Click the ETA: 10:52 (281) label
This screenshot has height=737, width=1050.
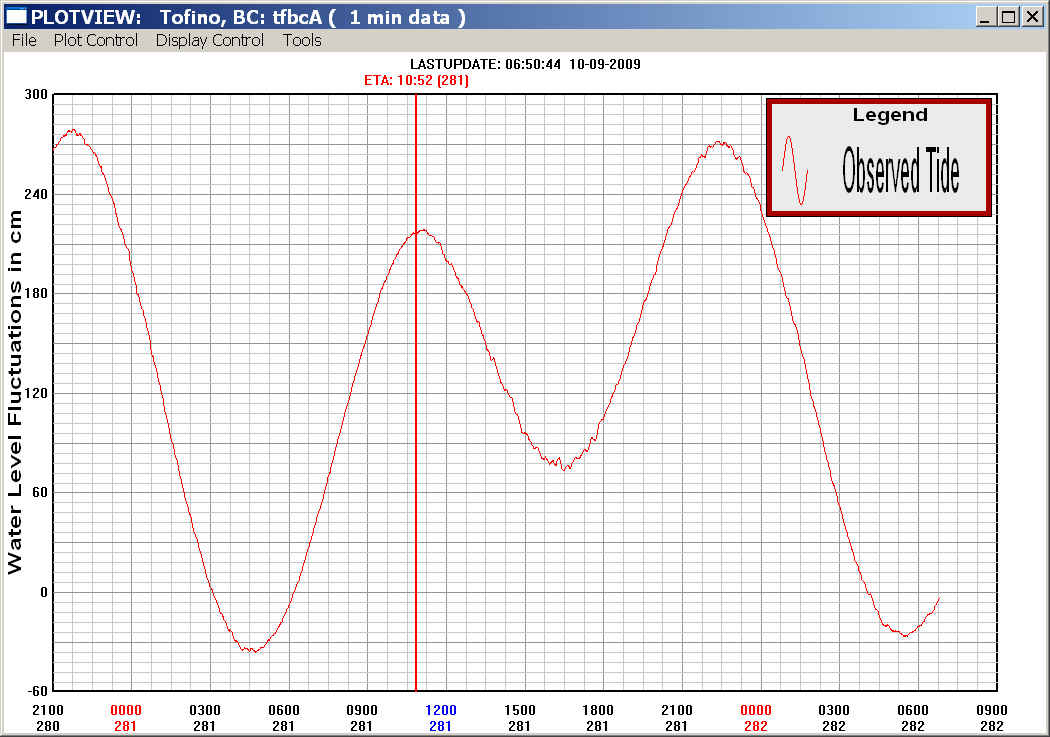pos(416,80)
